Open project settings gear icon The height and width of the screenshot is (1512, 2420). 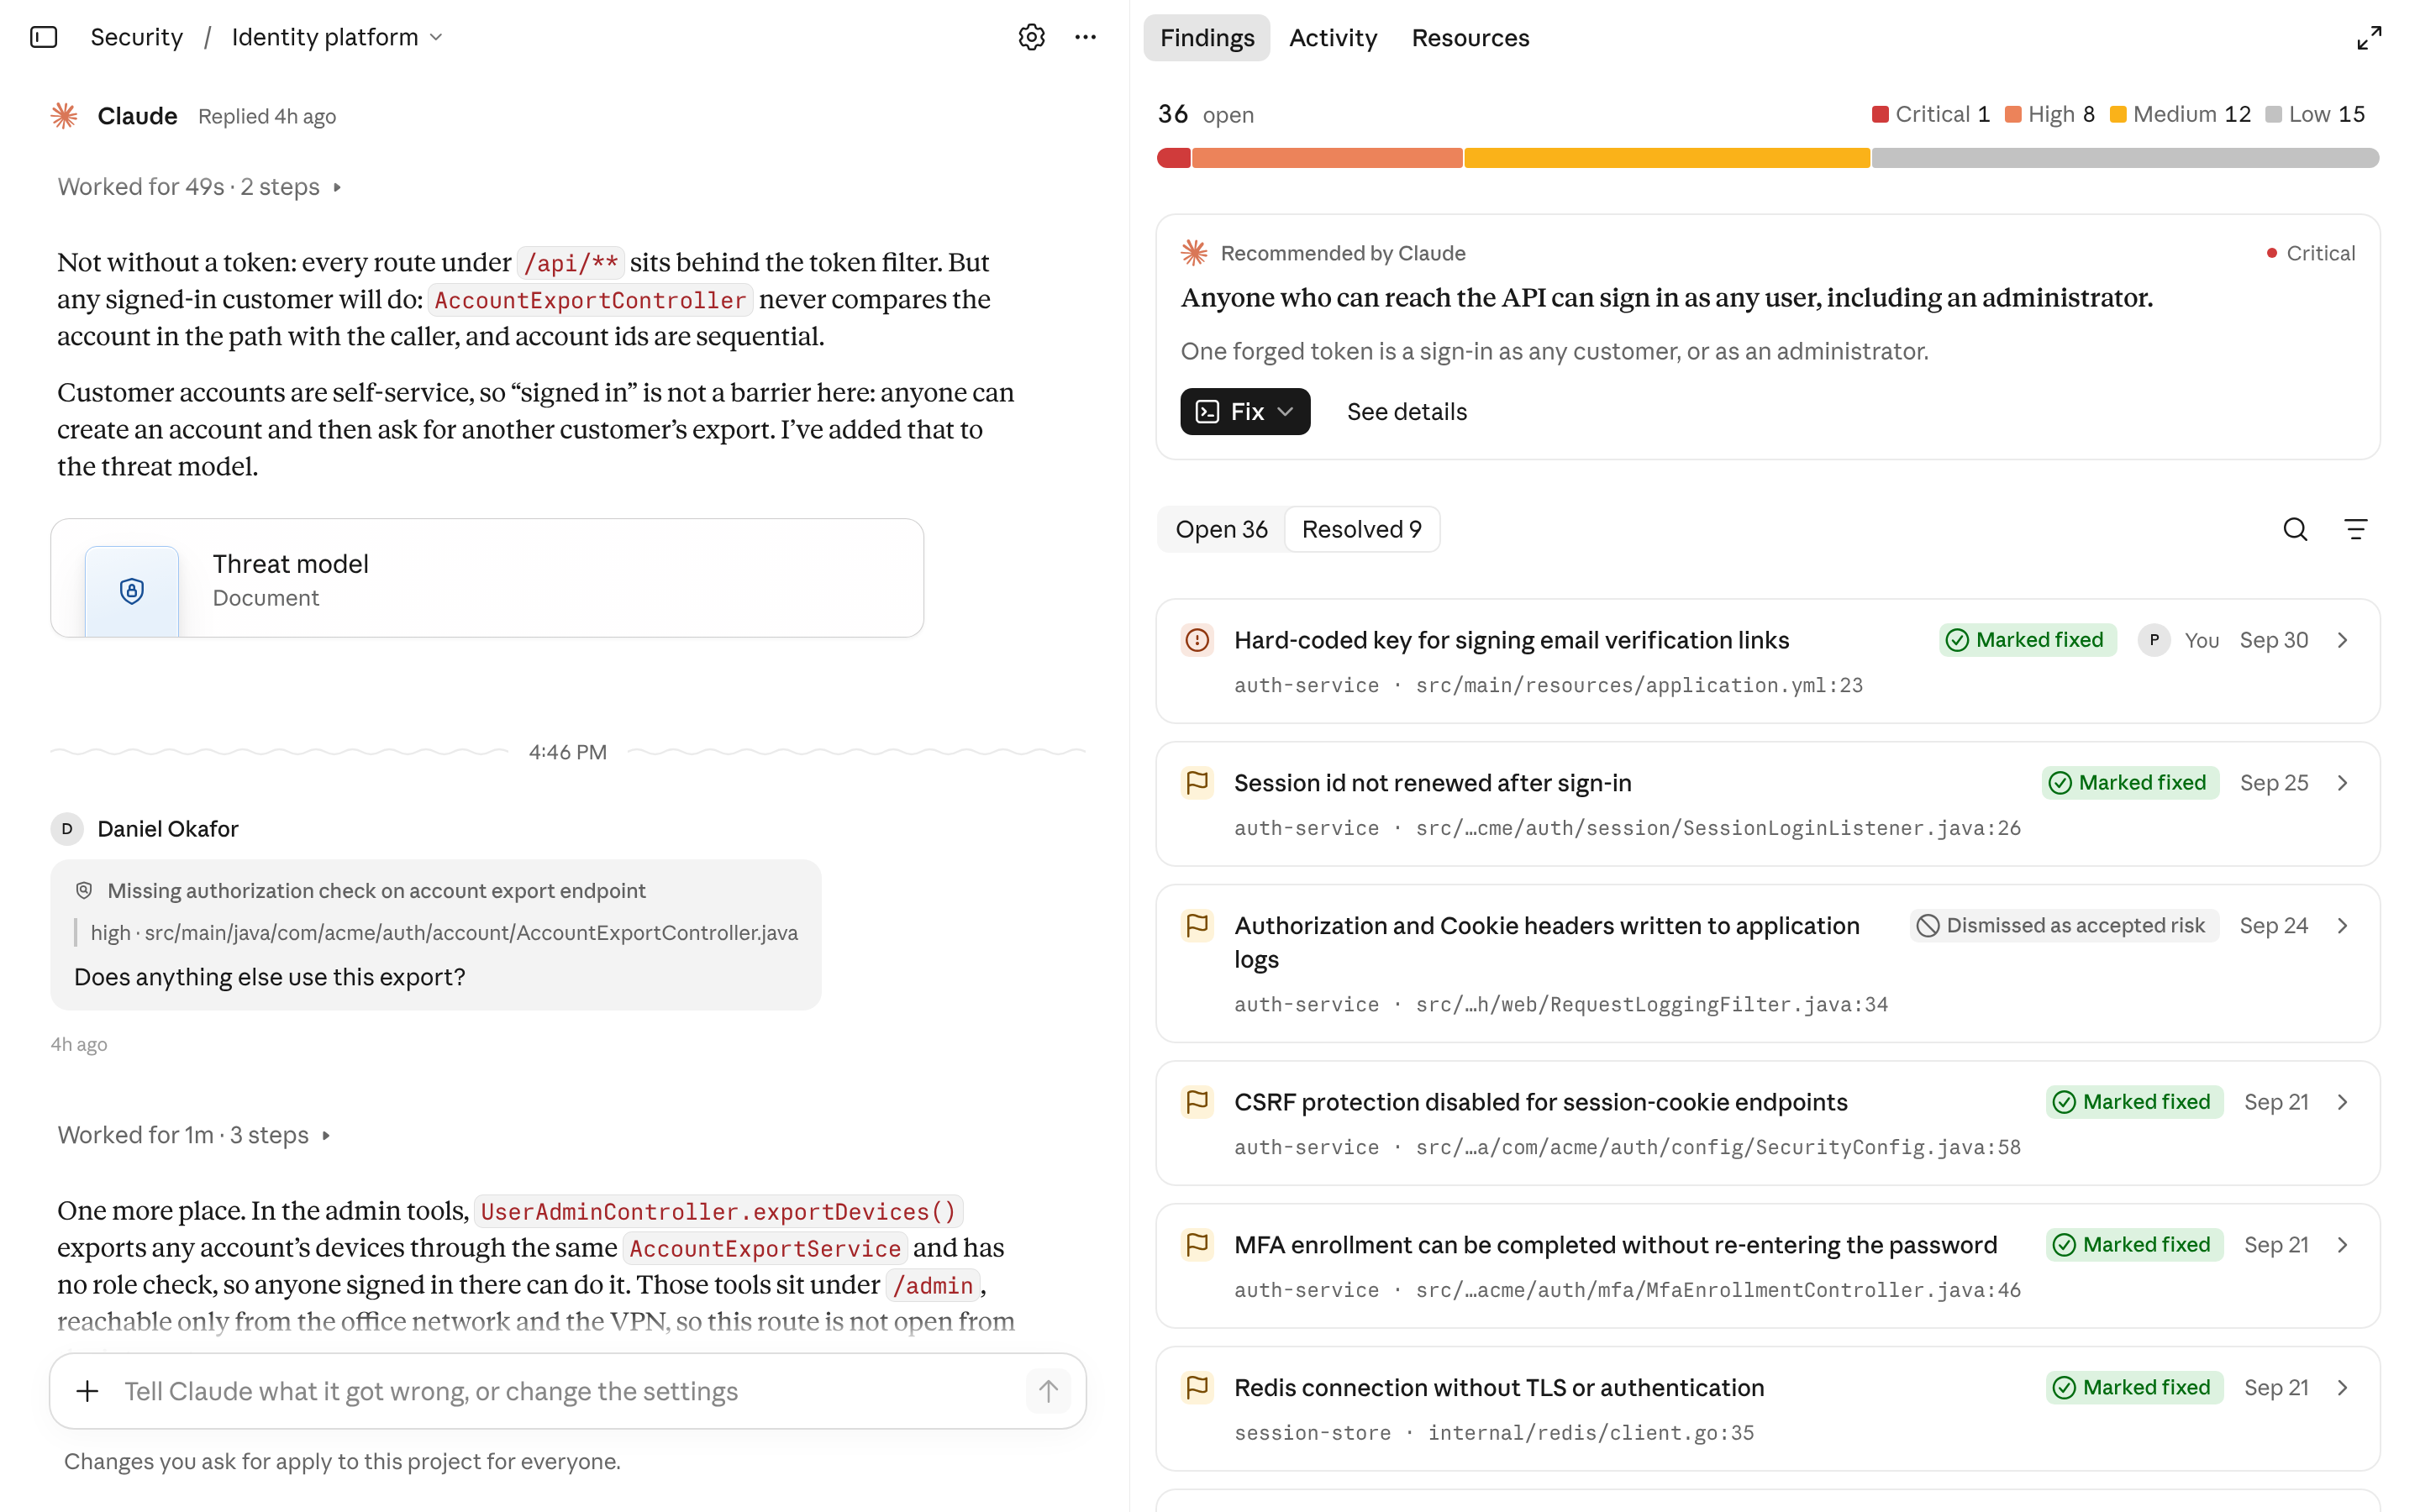(x=1031, y=37)
